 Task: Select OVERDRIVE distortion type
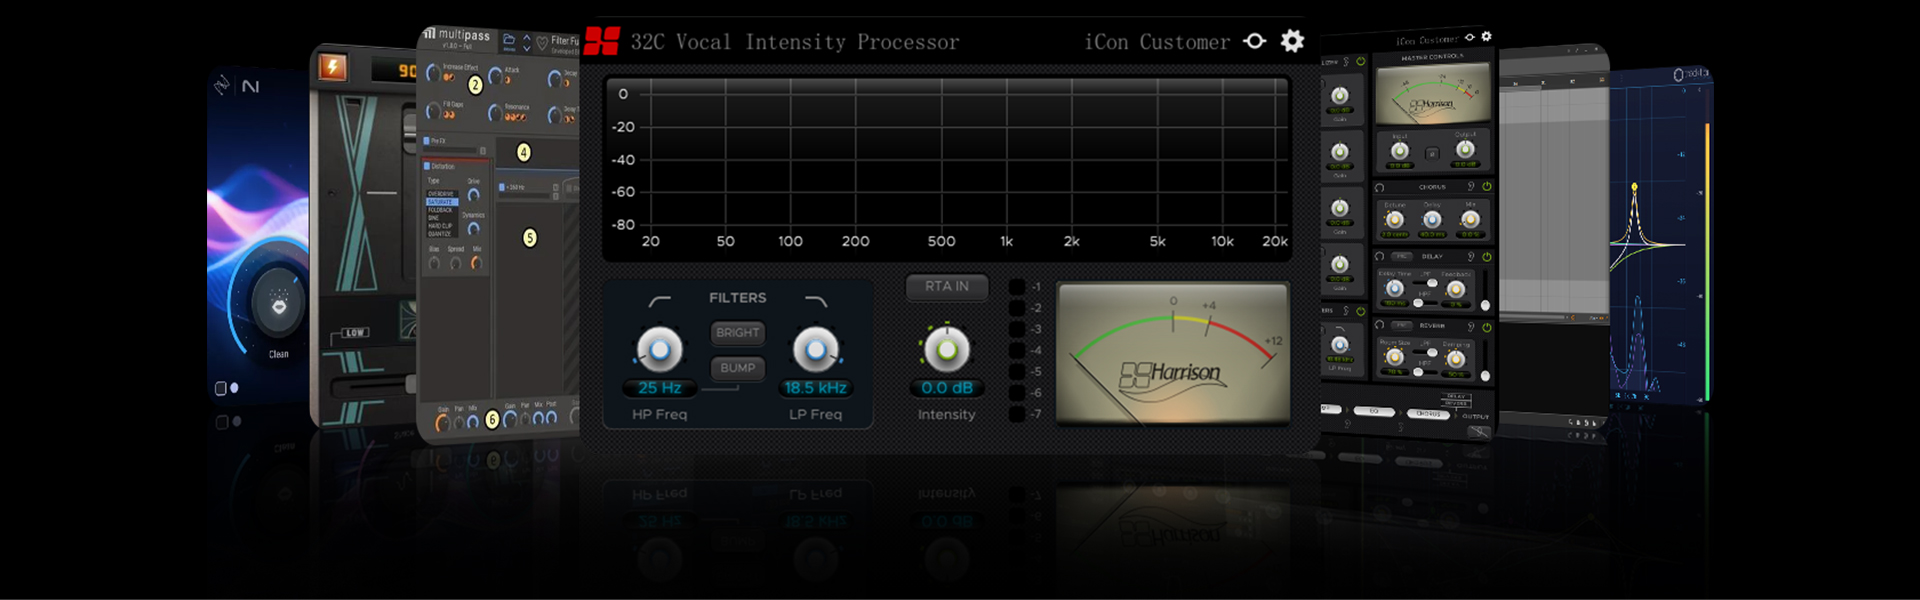442,194
